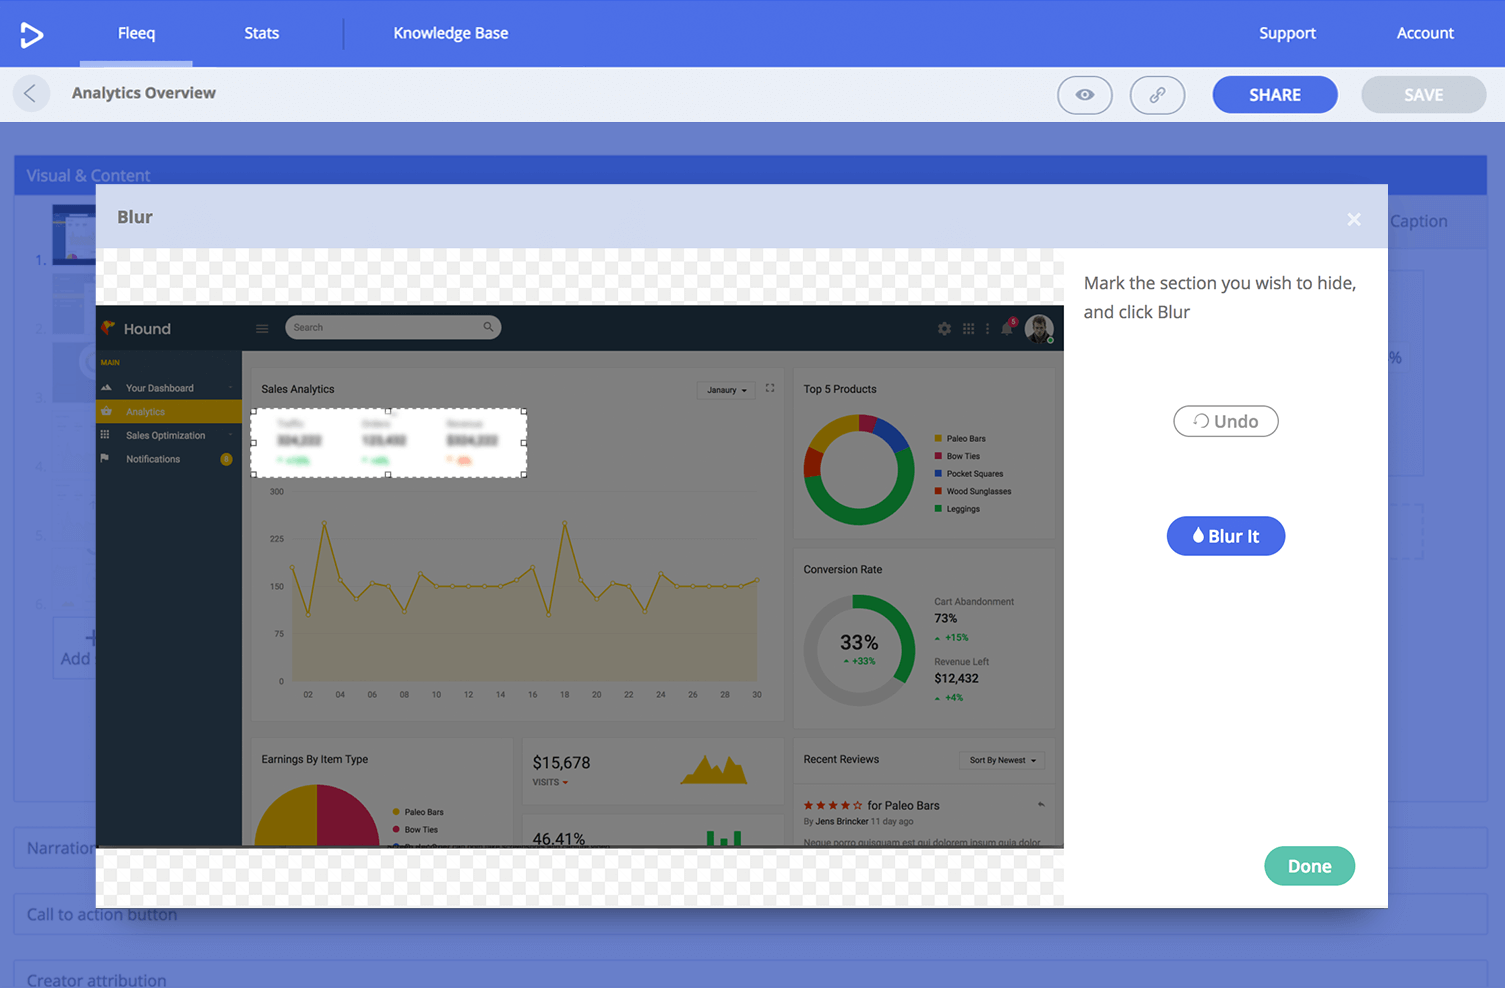The image size is (1505, 988).
Task: Click the SHARE button
Action: 1275,95
